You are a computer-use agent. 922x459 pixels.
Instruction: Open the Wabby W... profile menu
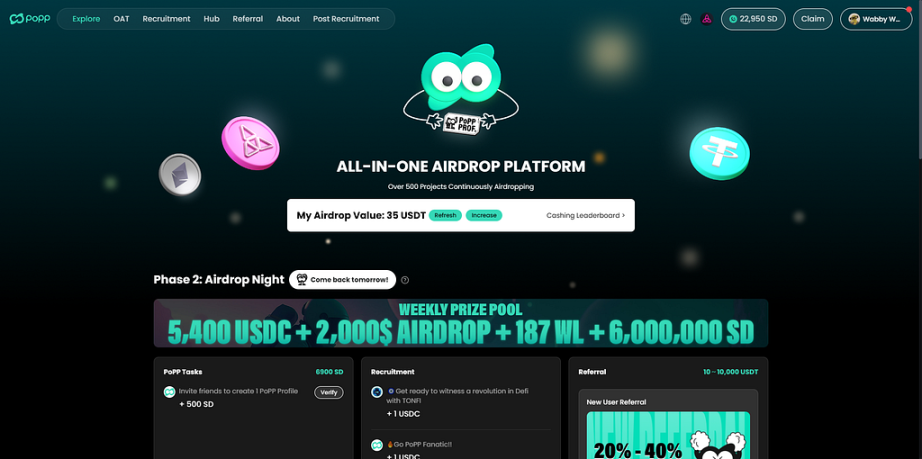click(x=876, y=19)
